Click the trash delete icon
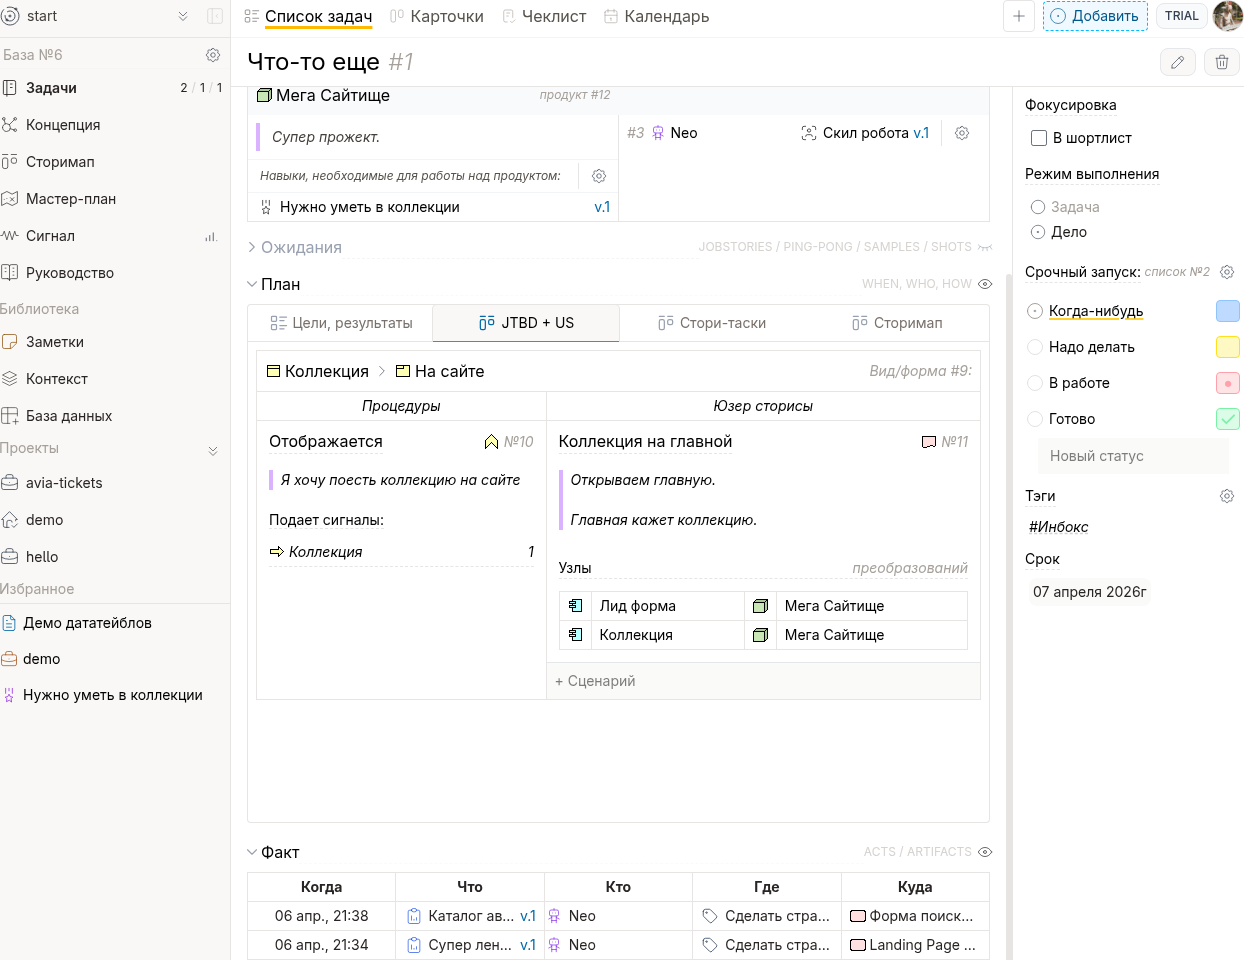The image size is (1244, 960). pyautogui.click(x=1221, y=62)
